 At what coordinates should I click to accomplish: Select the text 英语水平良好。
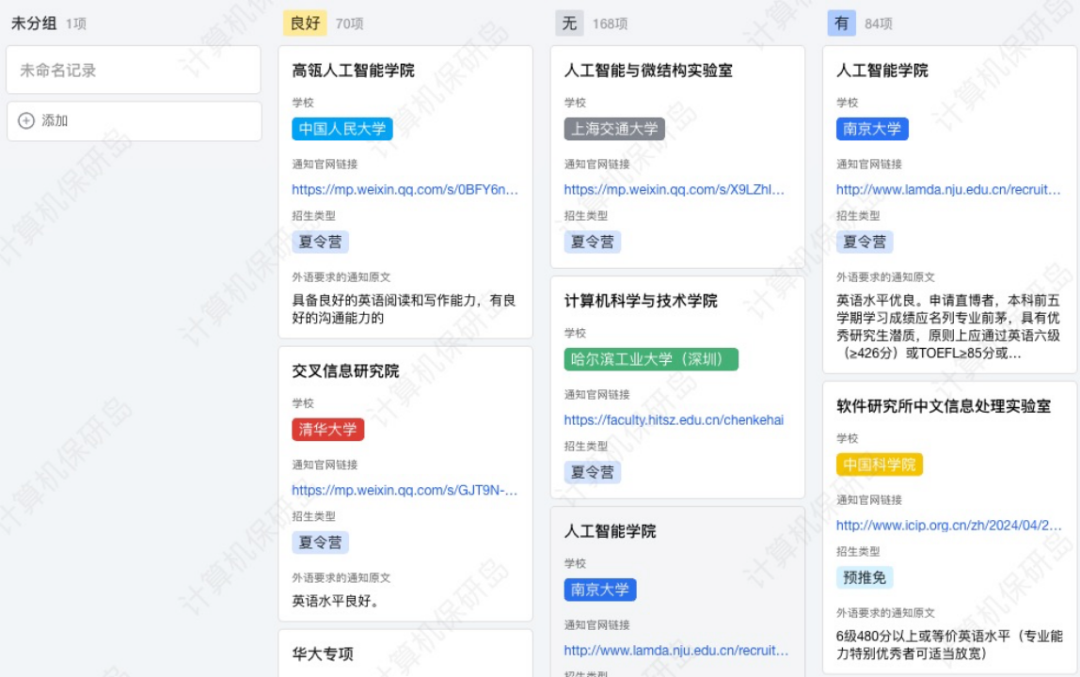pyautogui.click(x=335, y=601)
